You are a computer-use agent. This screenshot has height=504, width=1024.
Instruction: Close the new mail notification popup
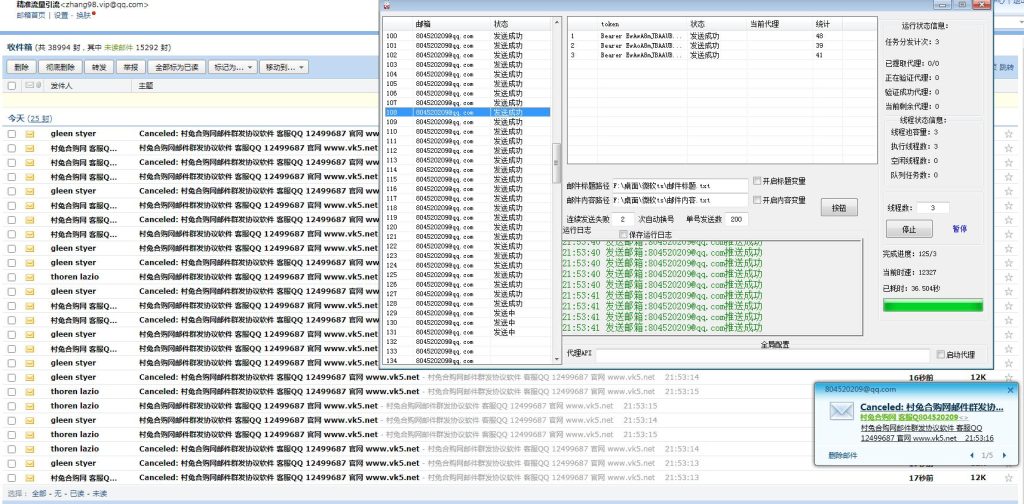pyautogui.click(x=1010, y=389)
